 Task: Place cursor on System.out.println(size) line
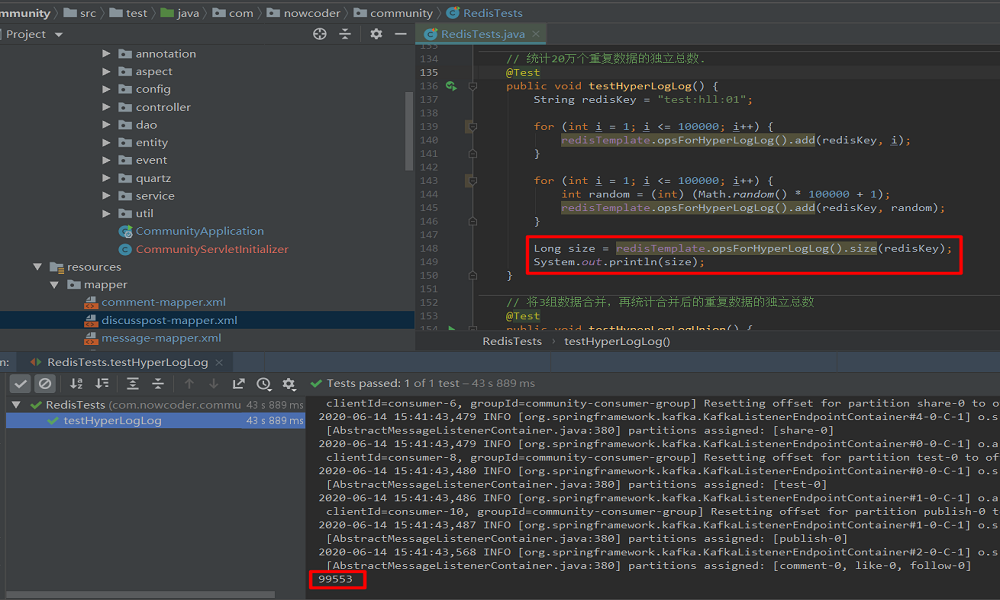(619, 262)
